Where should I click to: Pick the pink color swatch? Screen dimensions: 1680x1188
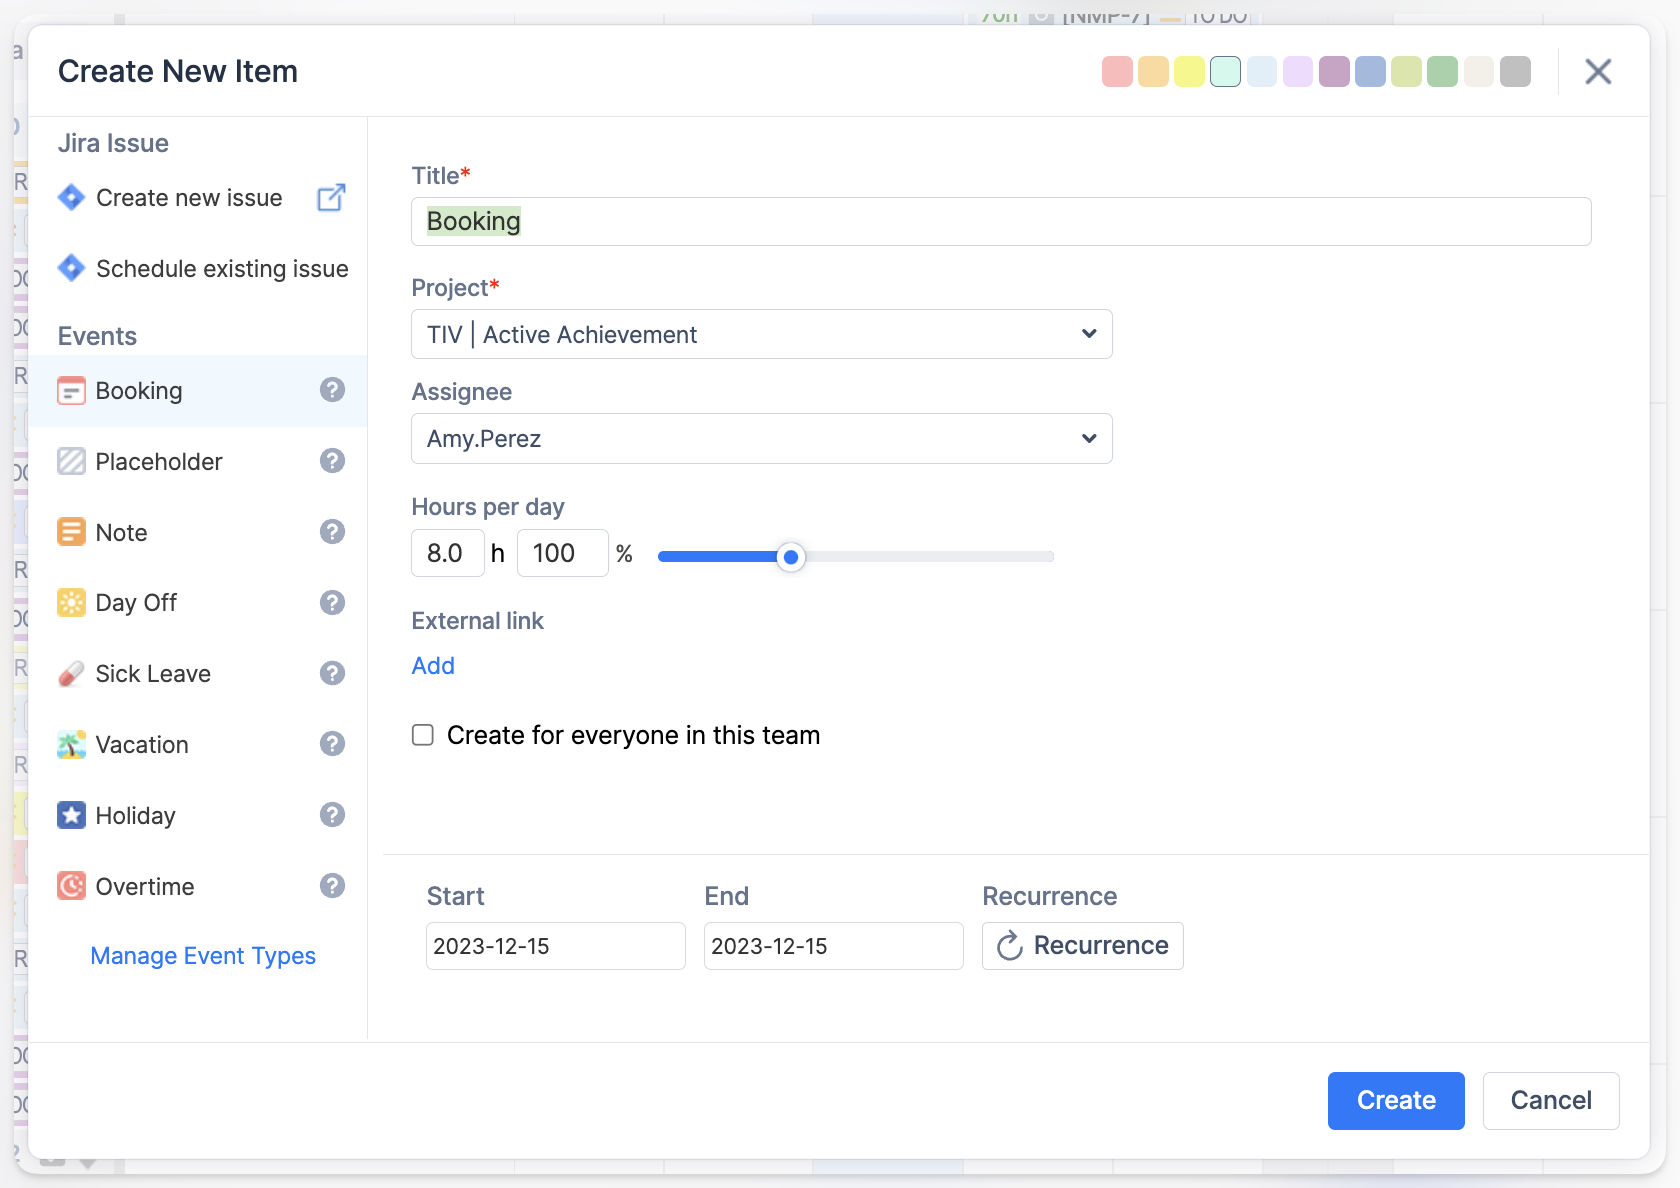point(1117,72)
